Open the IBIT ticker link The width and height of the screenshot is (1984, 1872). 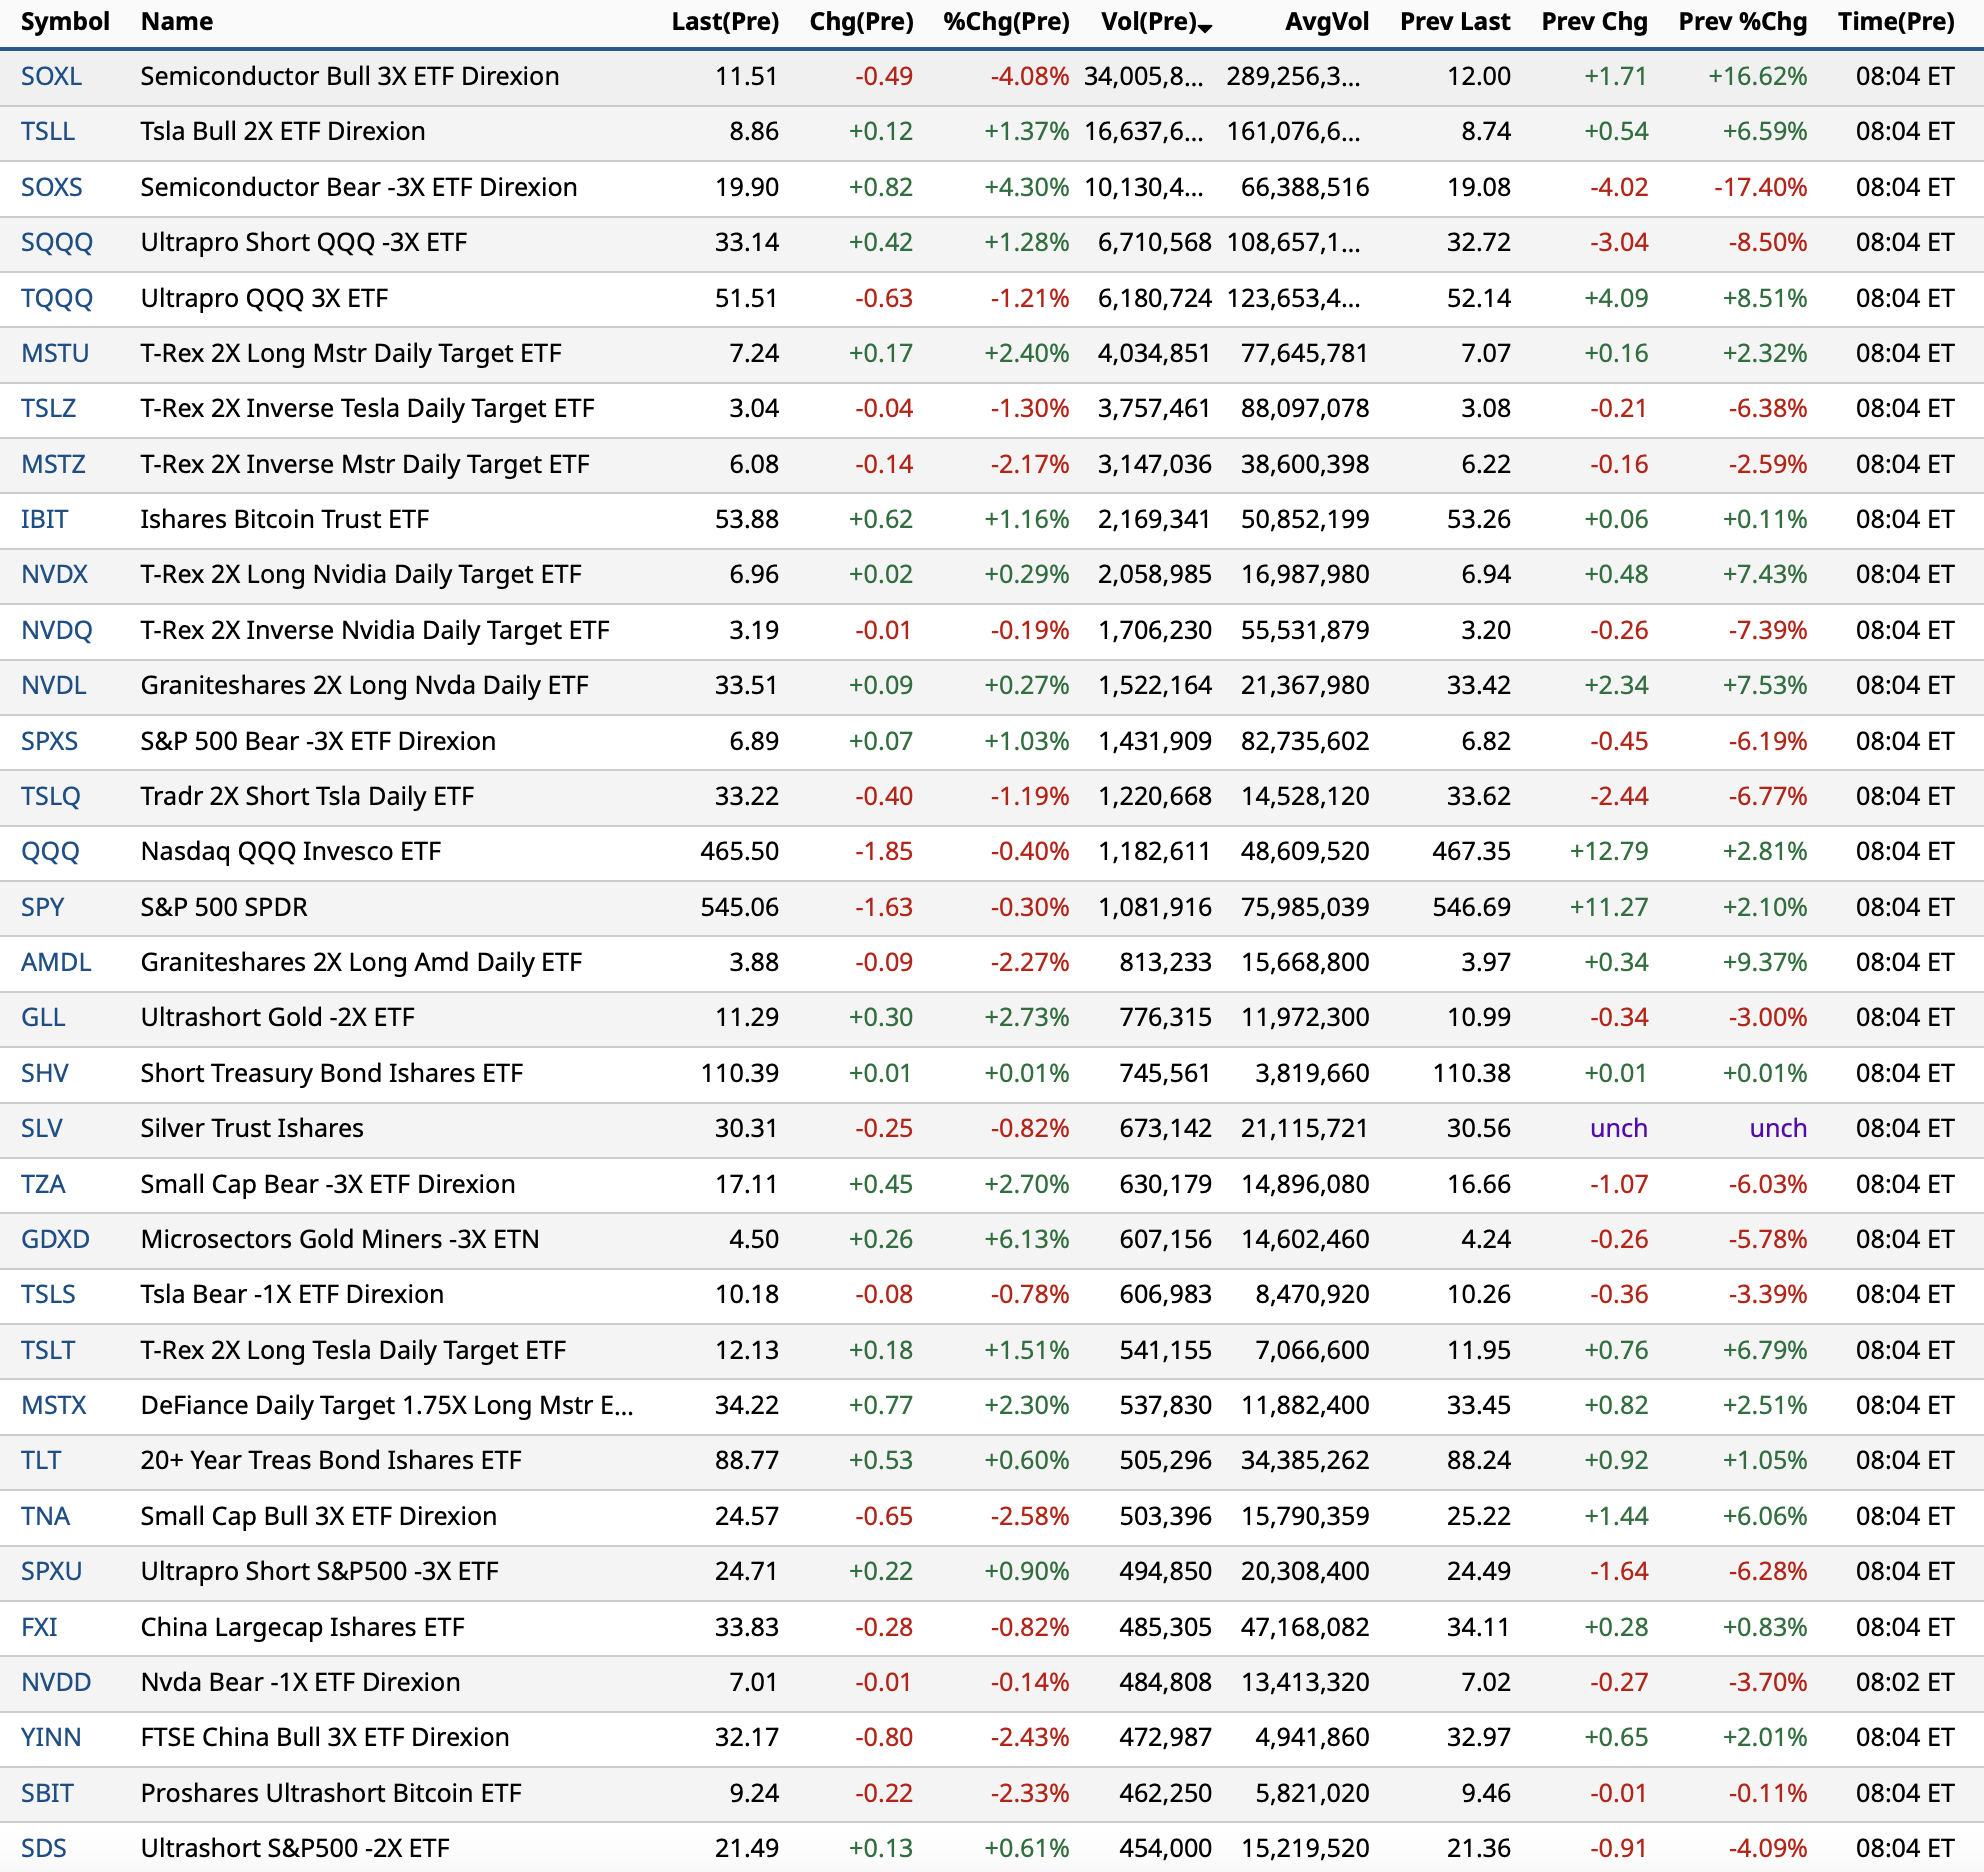(x=45, y=520)
